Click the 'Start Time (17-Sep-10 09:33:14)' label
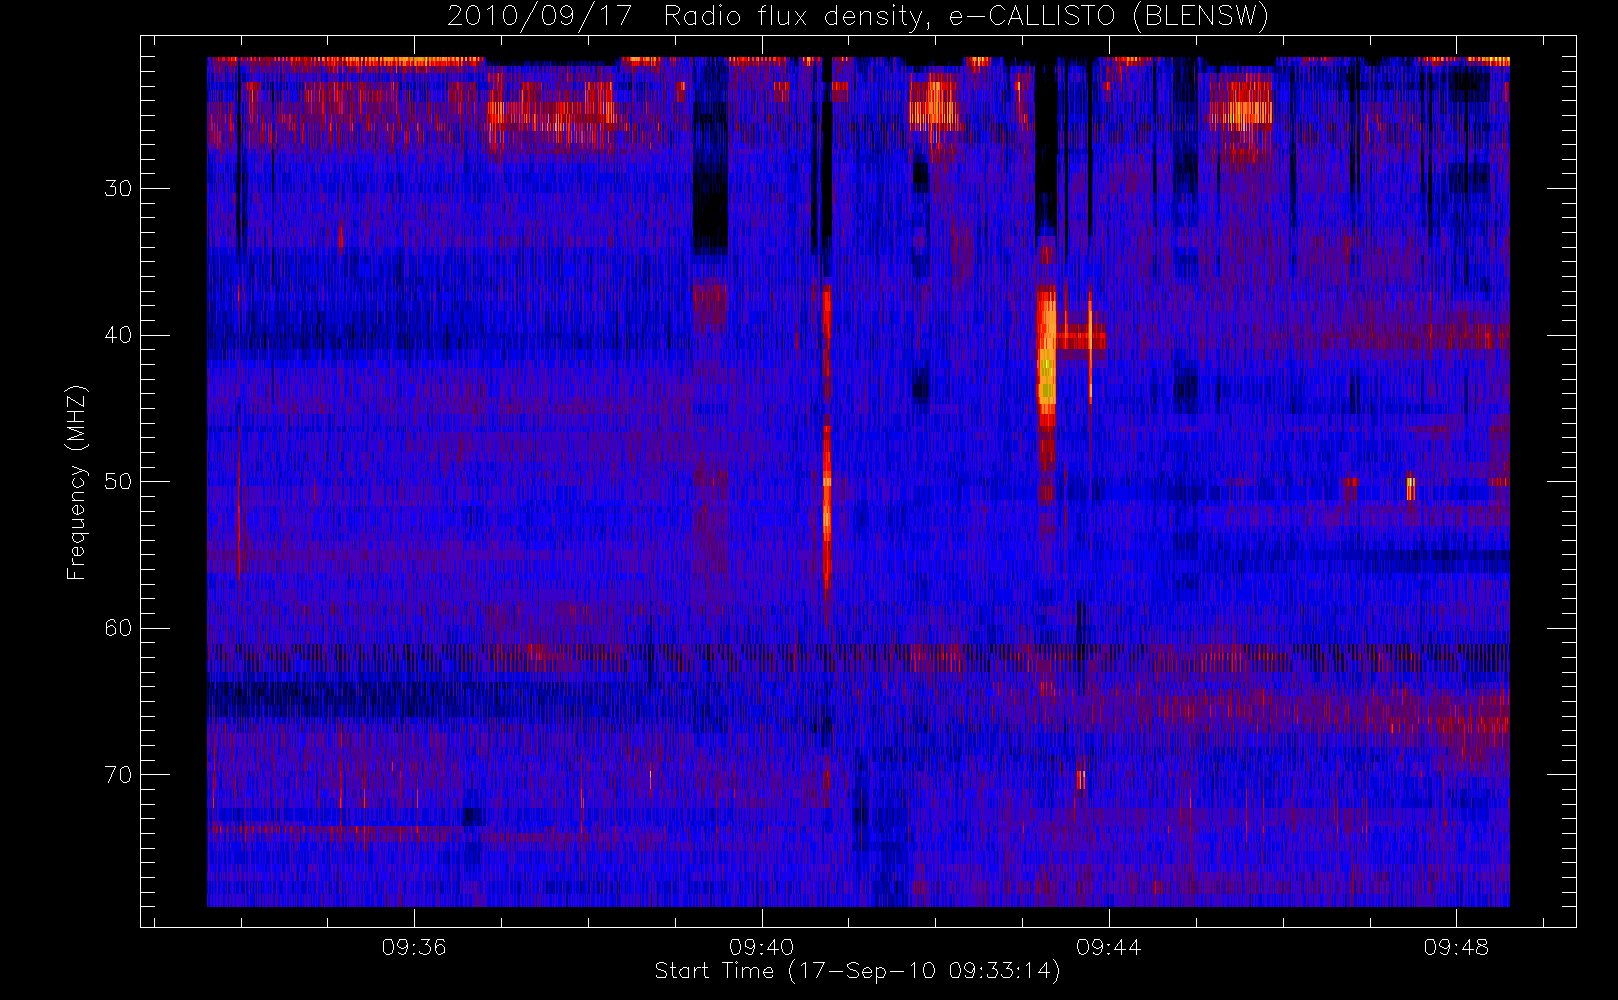Viewport: 1618px width, 1000px height. coord(857,971)
